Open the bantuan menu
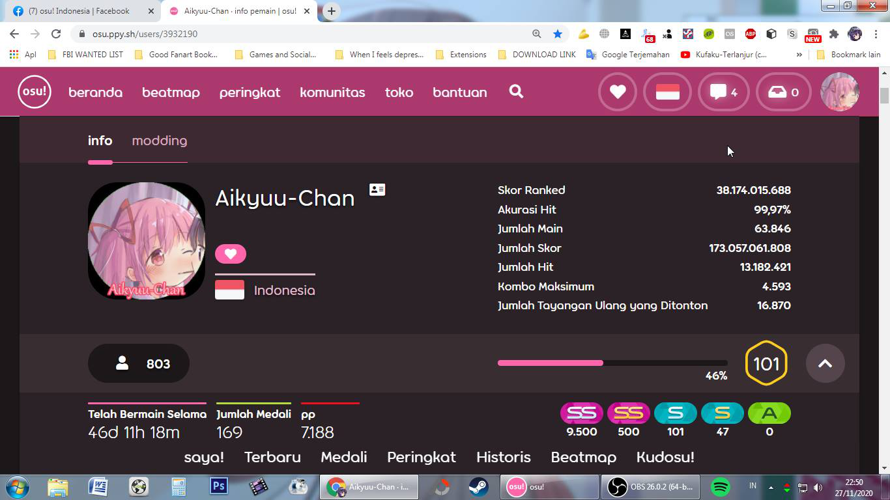The image size is (890, 500). point(460,92)
